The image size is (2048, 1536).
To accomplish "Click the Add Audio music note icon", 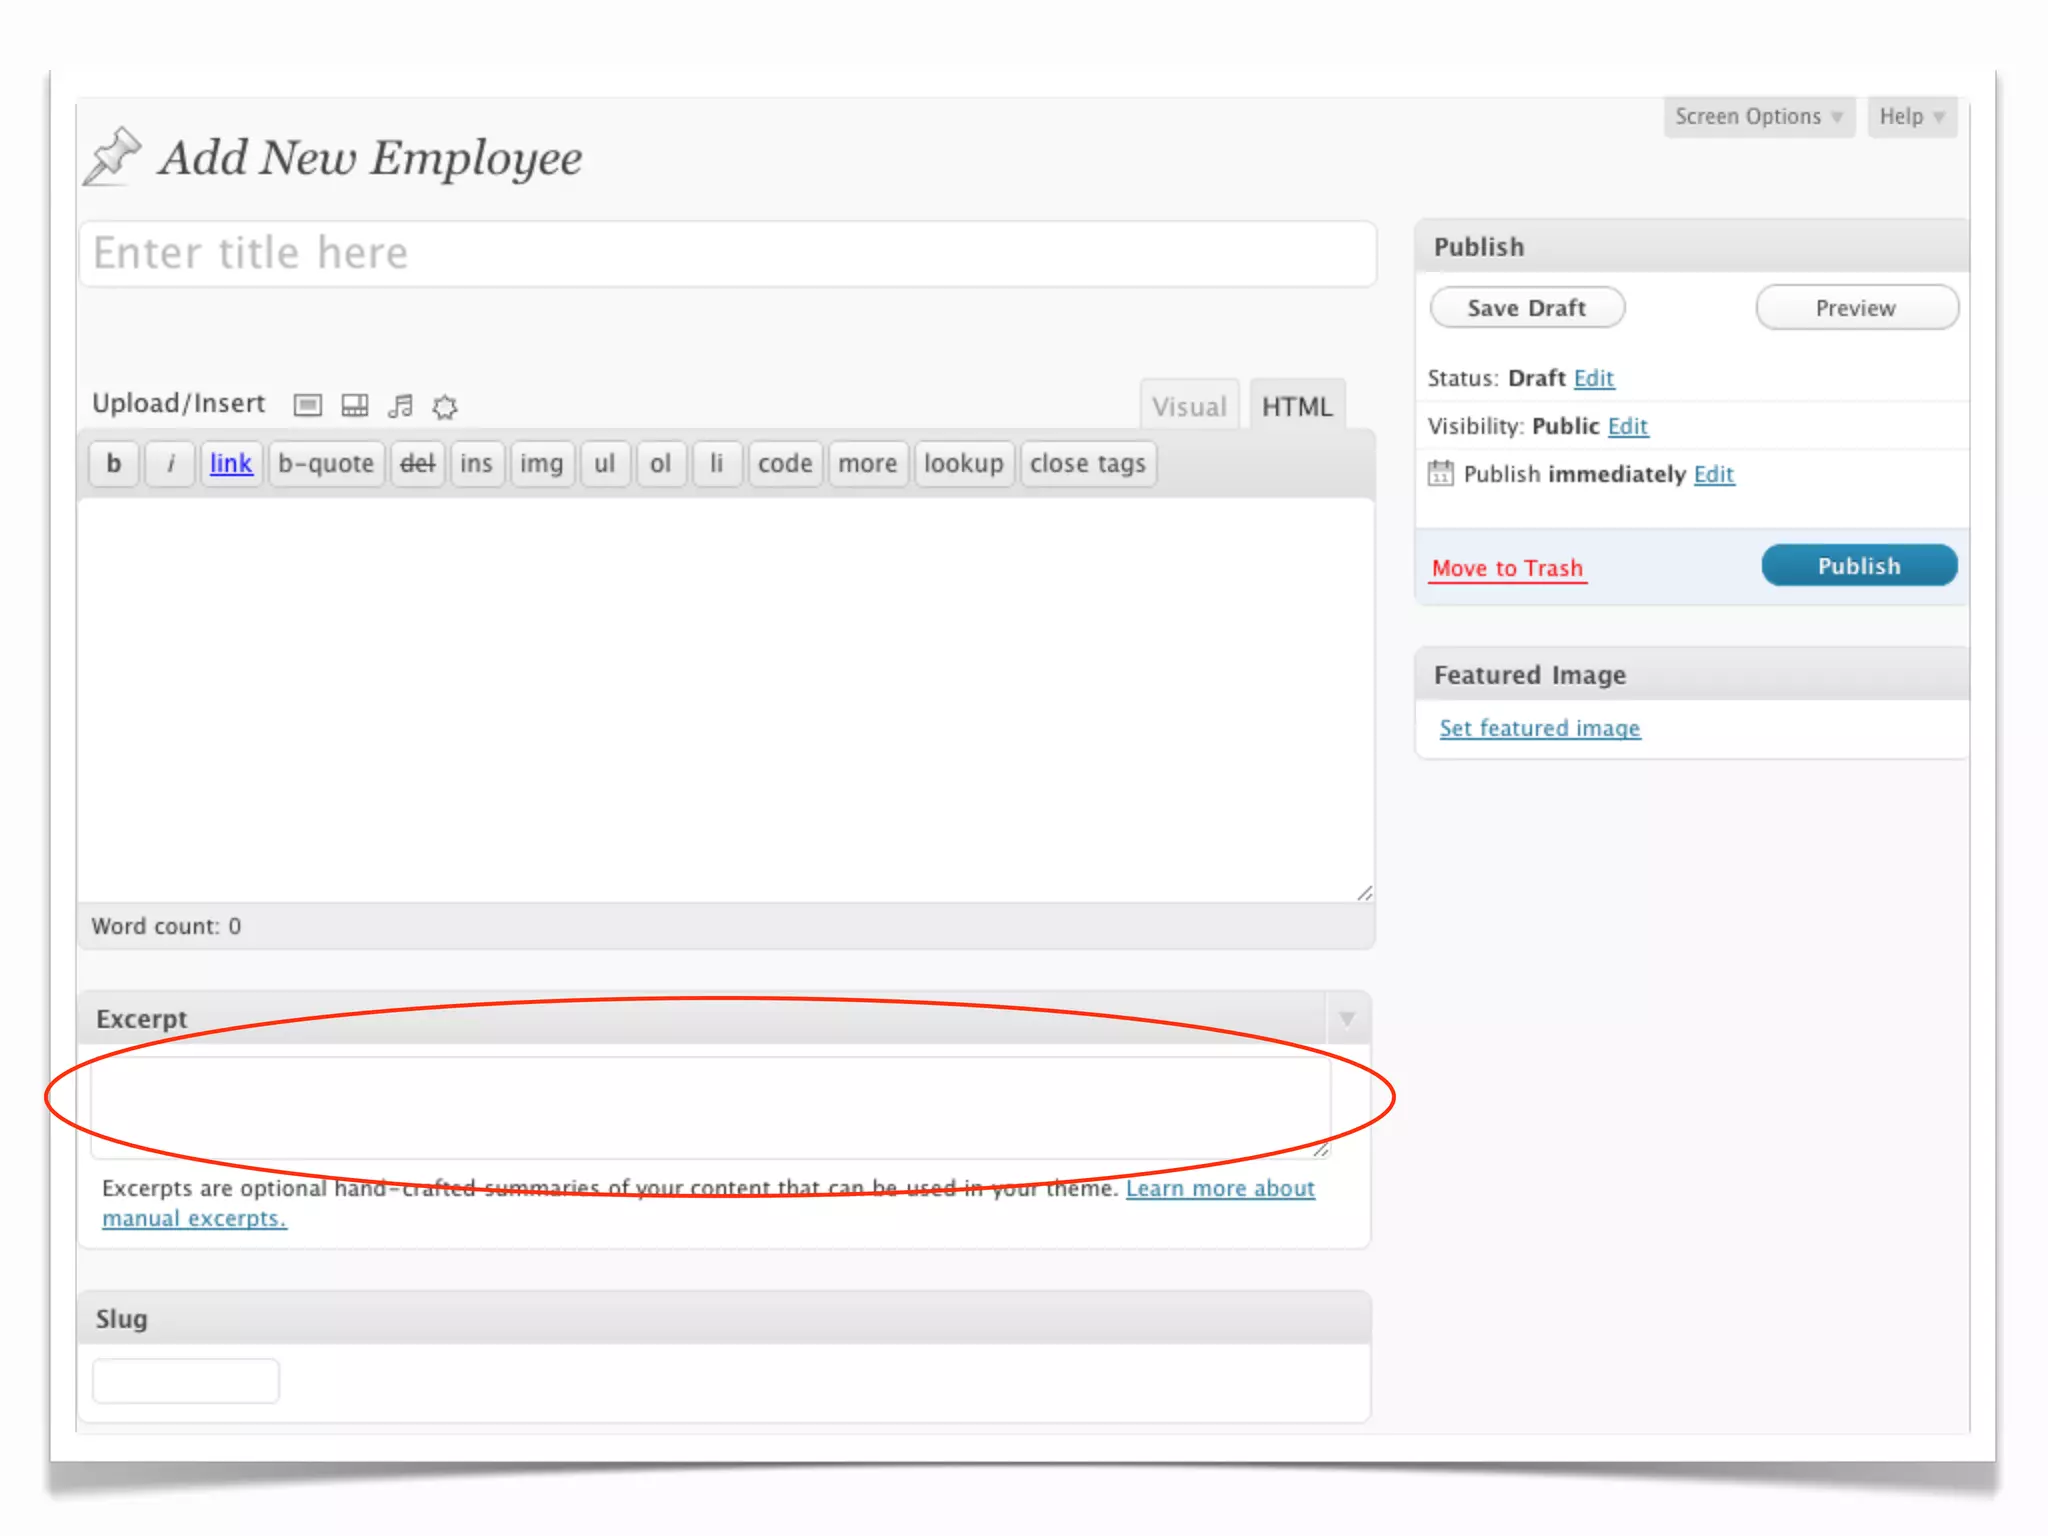I will click(400, 405).
